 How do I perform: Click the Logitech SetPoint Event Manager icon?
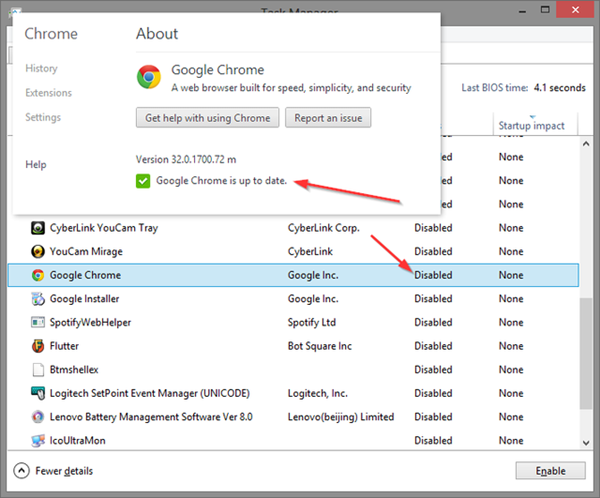(x=38, y=393)
